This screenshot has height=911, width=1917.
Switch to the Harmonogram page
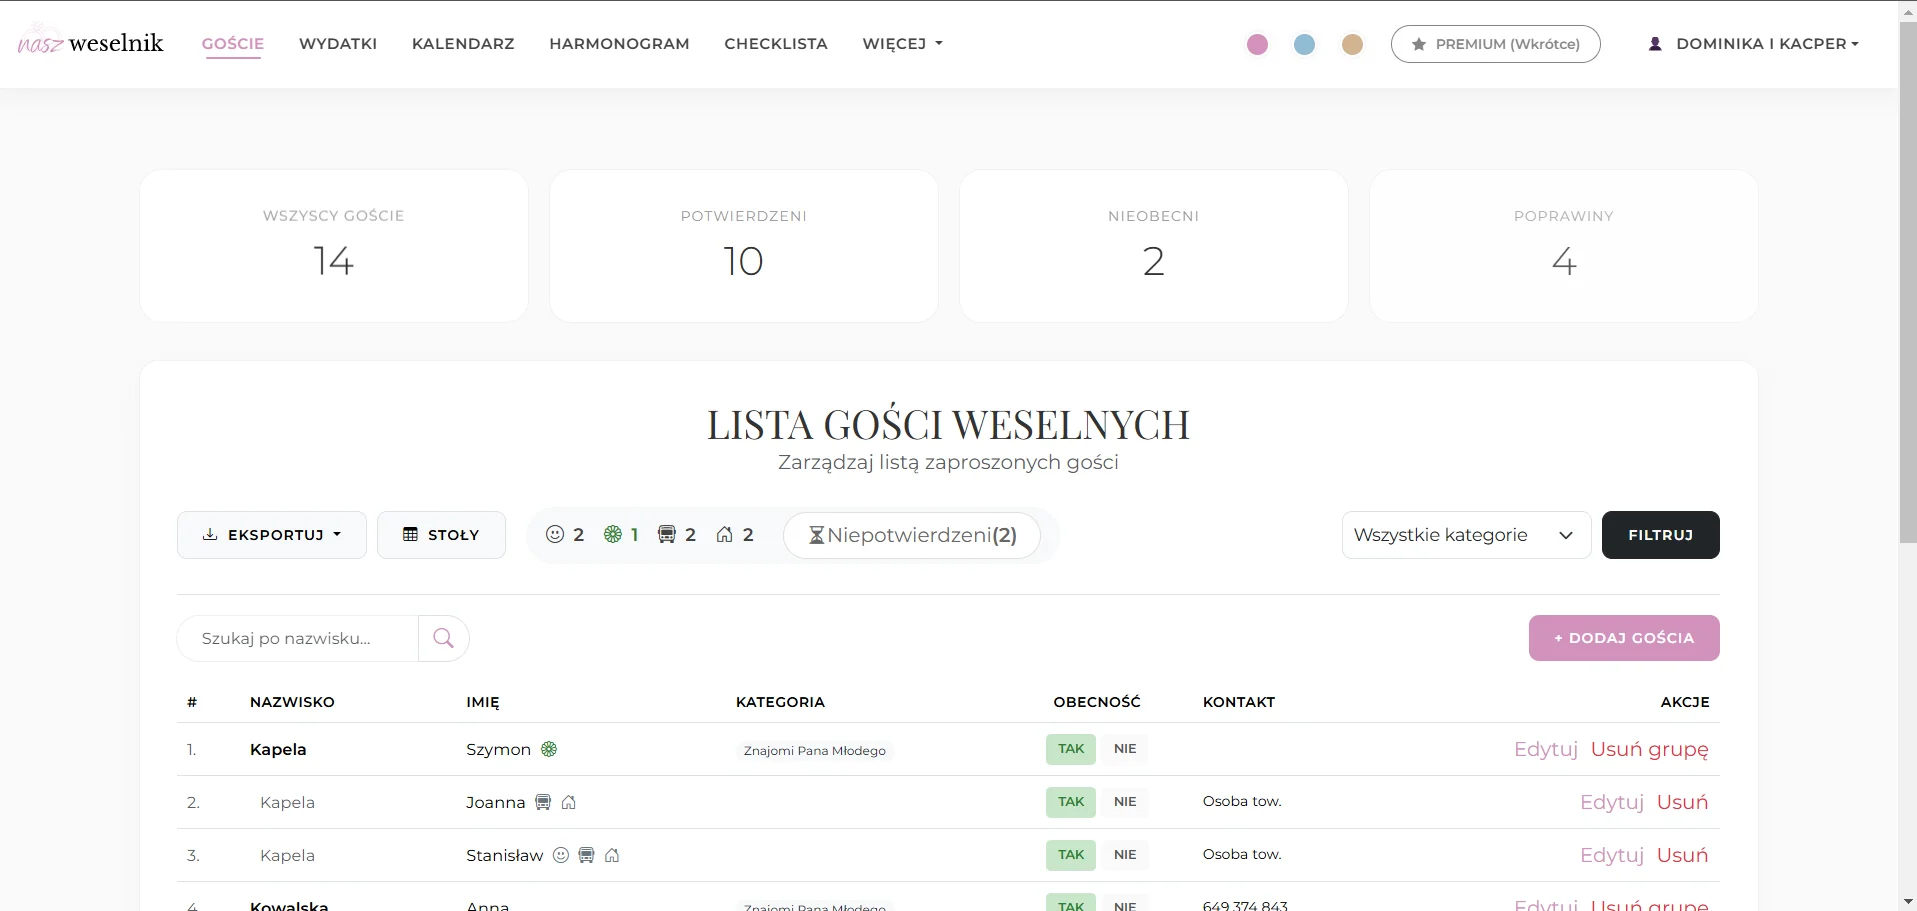(619, 44)
